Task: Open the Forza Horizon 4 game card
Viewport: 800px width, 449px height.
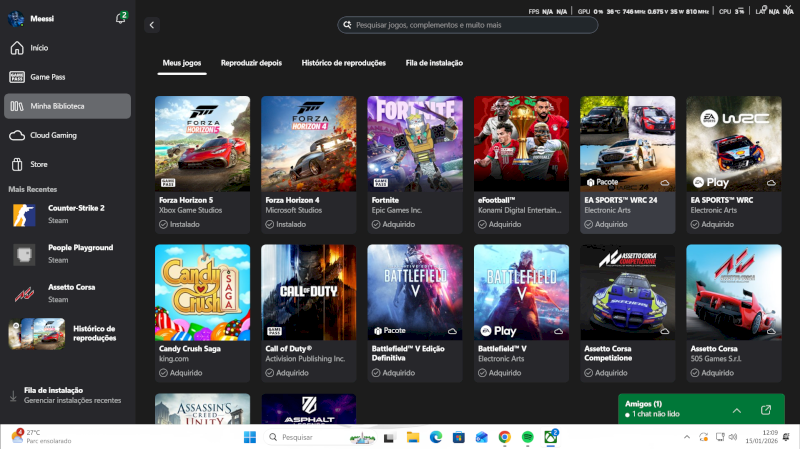Action: [x=309, y=164]
